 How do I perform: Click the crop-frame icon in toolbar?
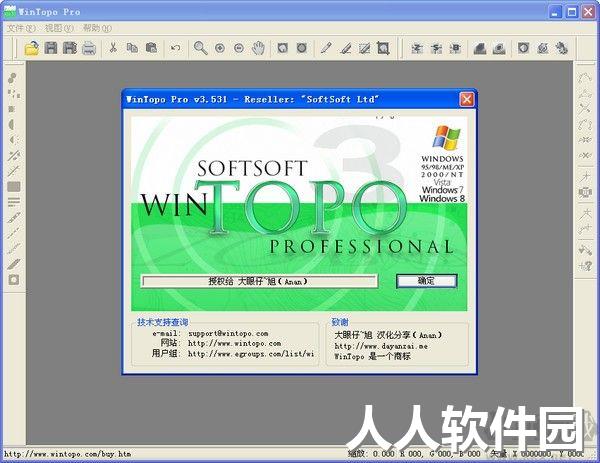point(383,48)
